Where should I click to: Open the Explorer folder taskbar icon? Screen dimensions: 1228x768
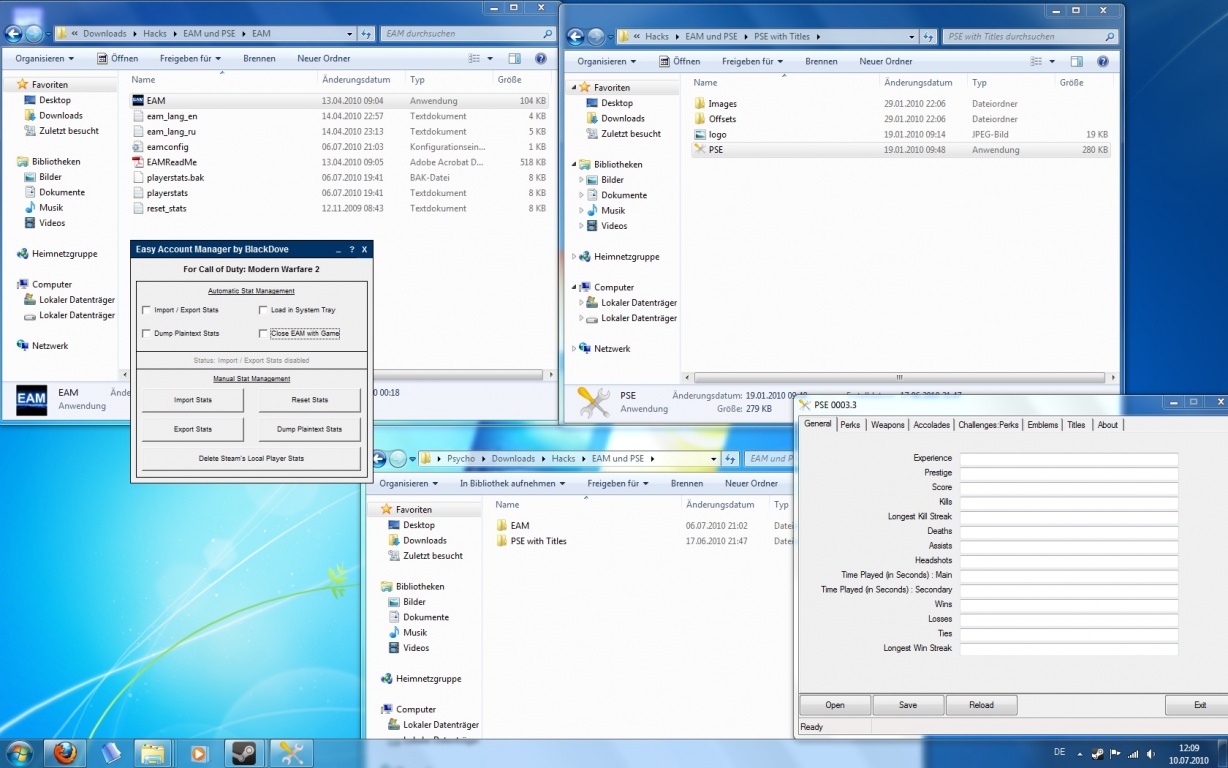(x=152, y=752)
